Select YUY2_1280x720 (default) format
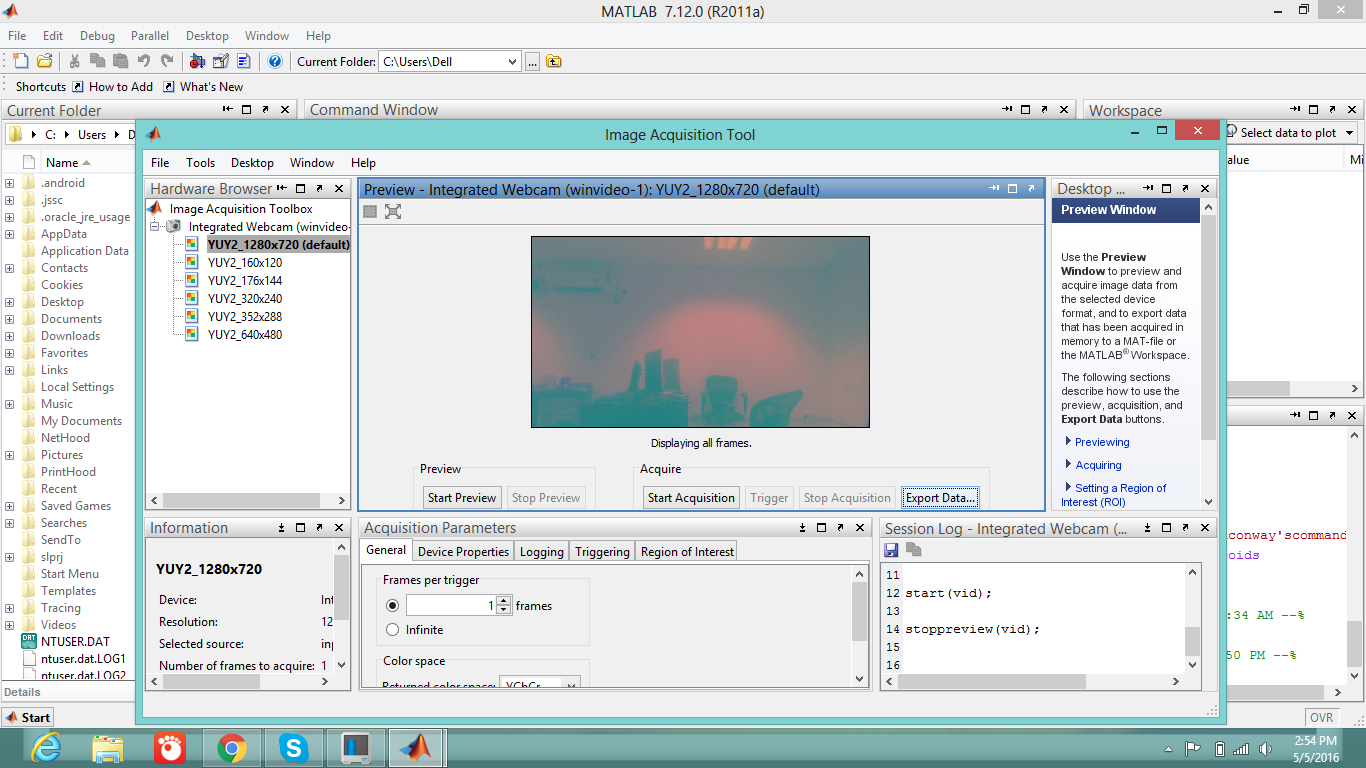The height and width of the screenshot is (768, 1366). click(x=278, y=245)
